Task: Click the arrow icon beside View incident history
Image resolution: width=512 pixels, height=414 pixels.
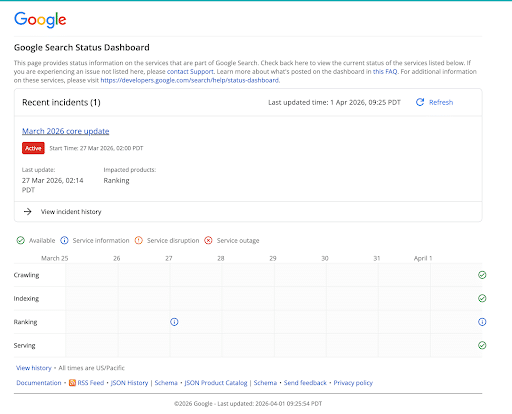Action: point(28,212)
